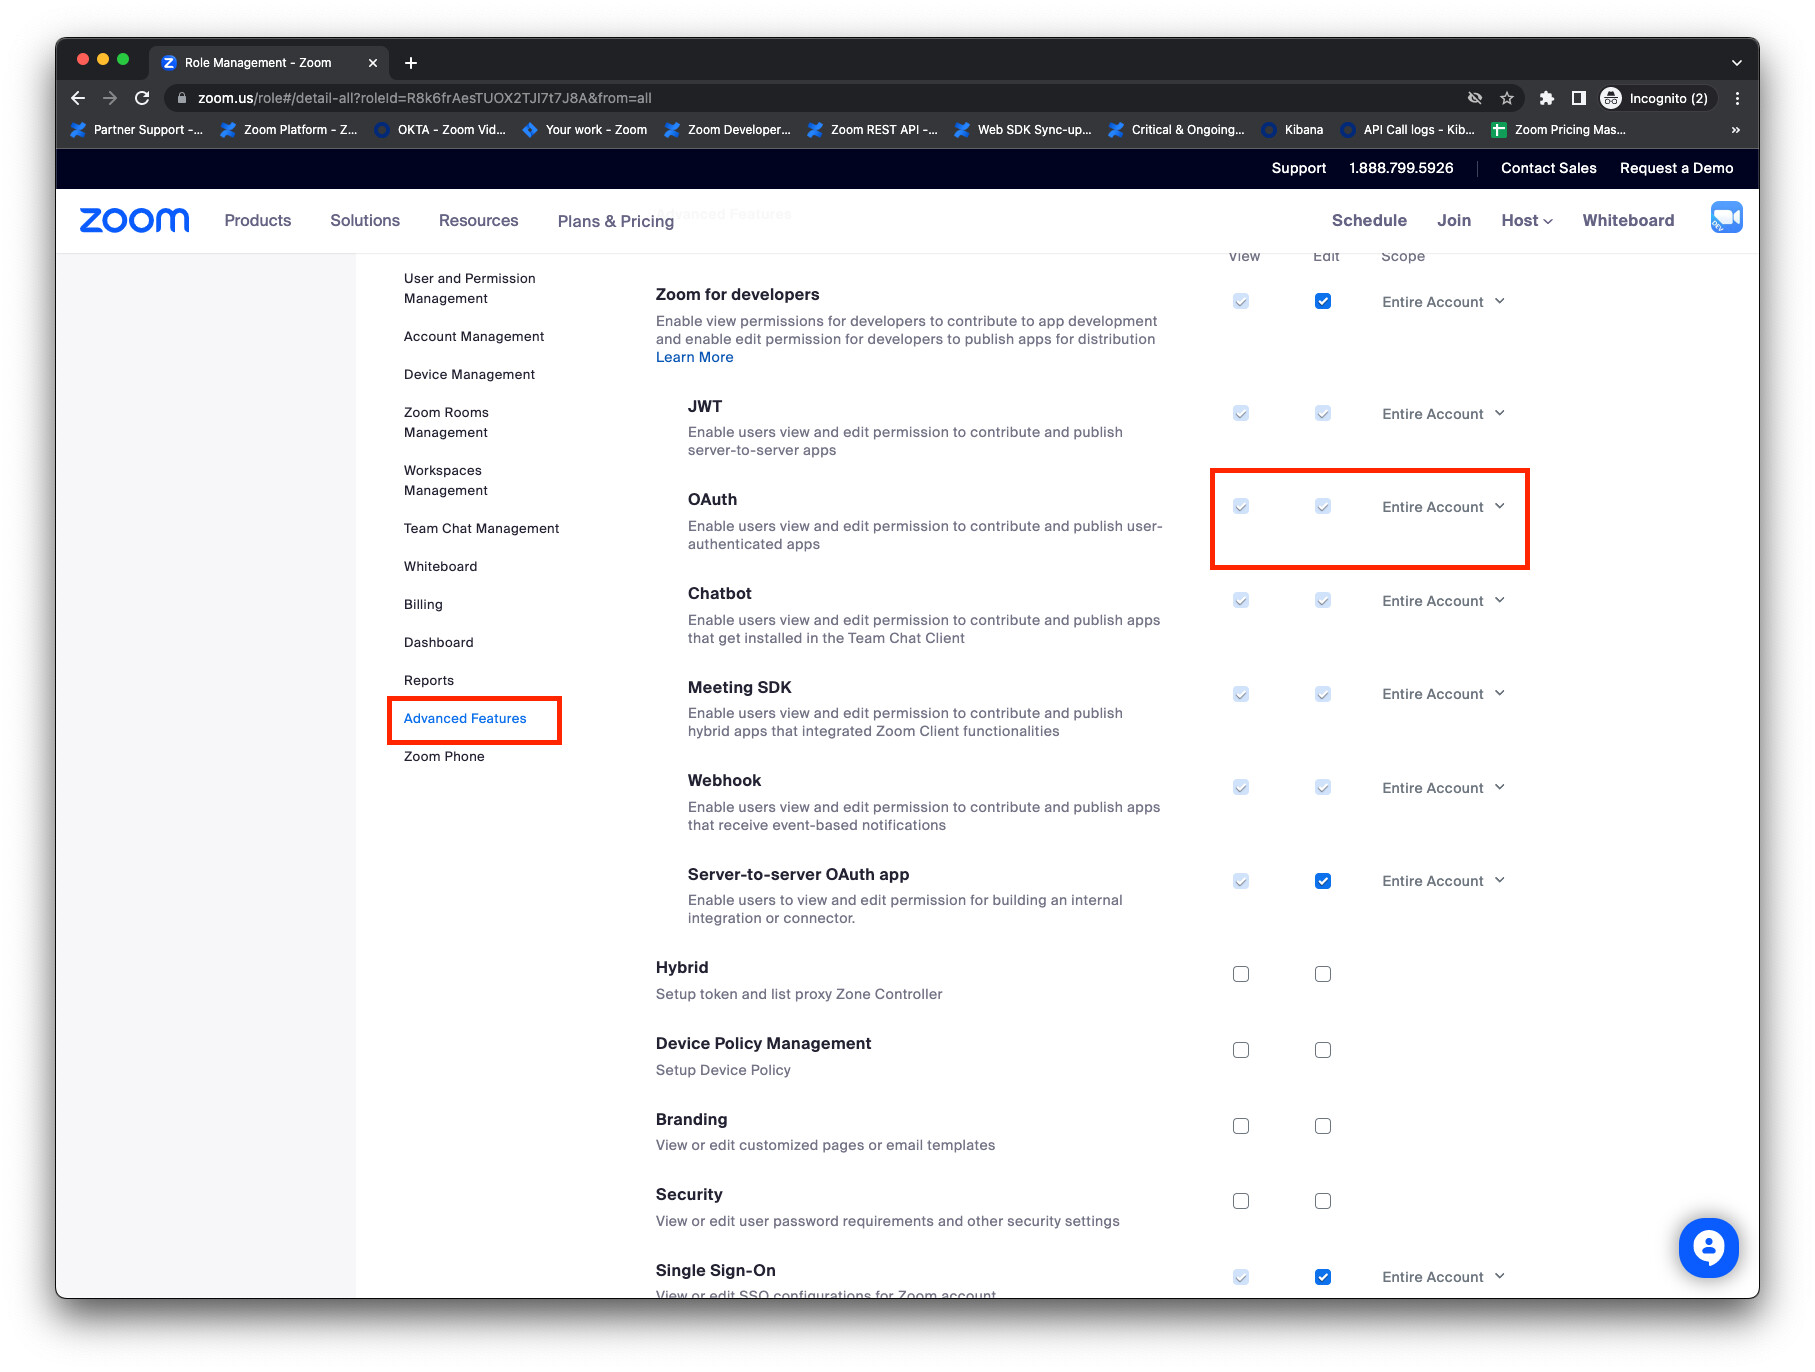The image size is (1815, 1372).
Task: Open the Chatbot scope dropdown
Action: click(1443, 601)
